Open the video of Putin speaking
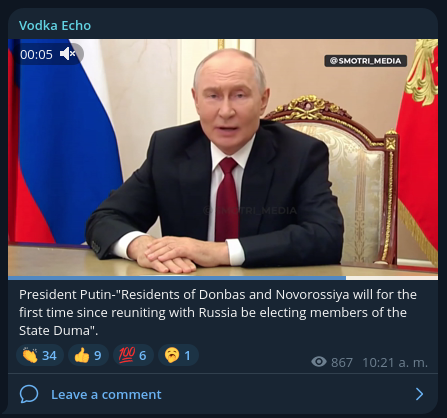This screenshot has width=447, height=418. pos(223,158)
